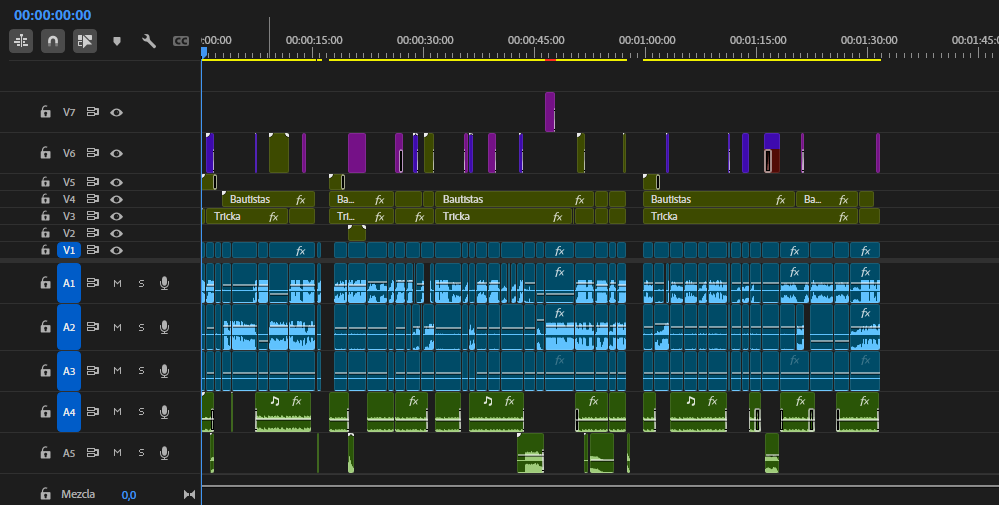The image size is (999, 505).
Task: Lock track V6
Action: [x=45, y=153]
